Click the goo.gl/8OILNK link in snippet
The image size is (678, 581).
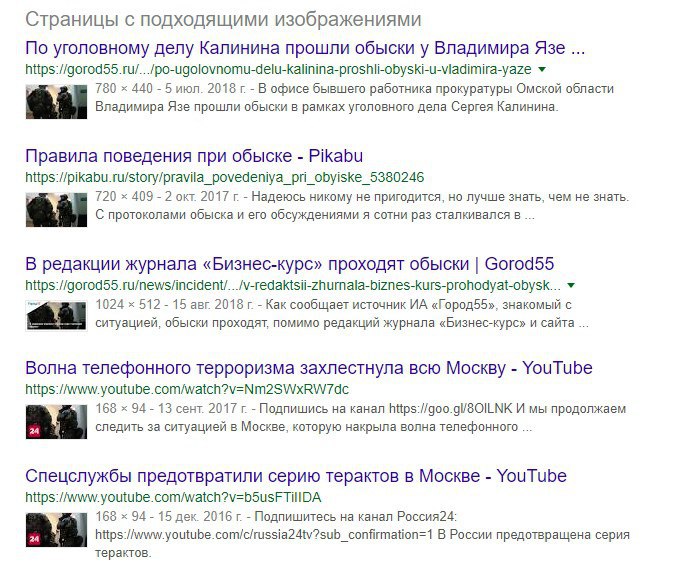coord(450,409)
